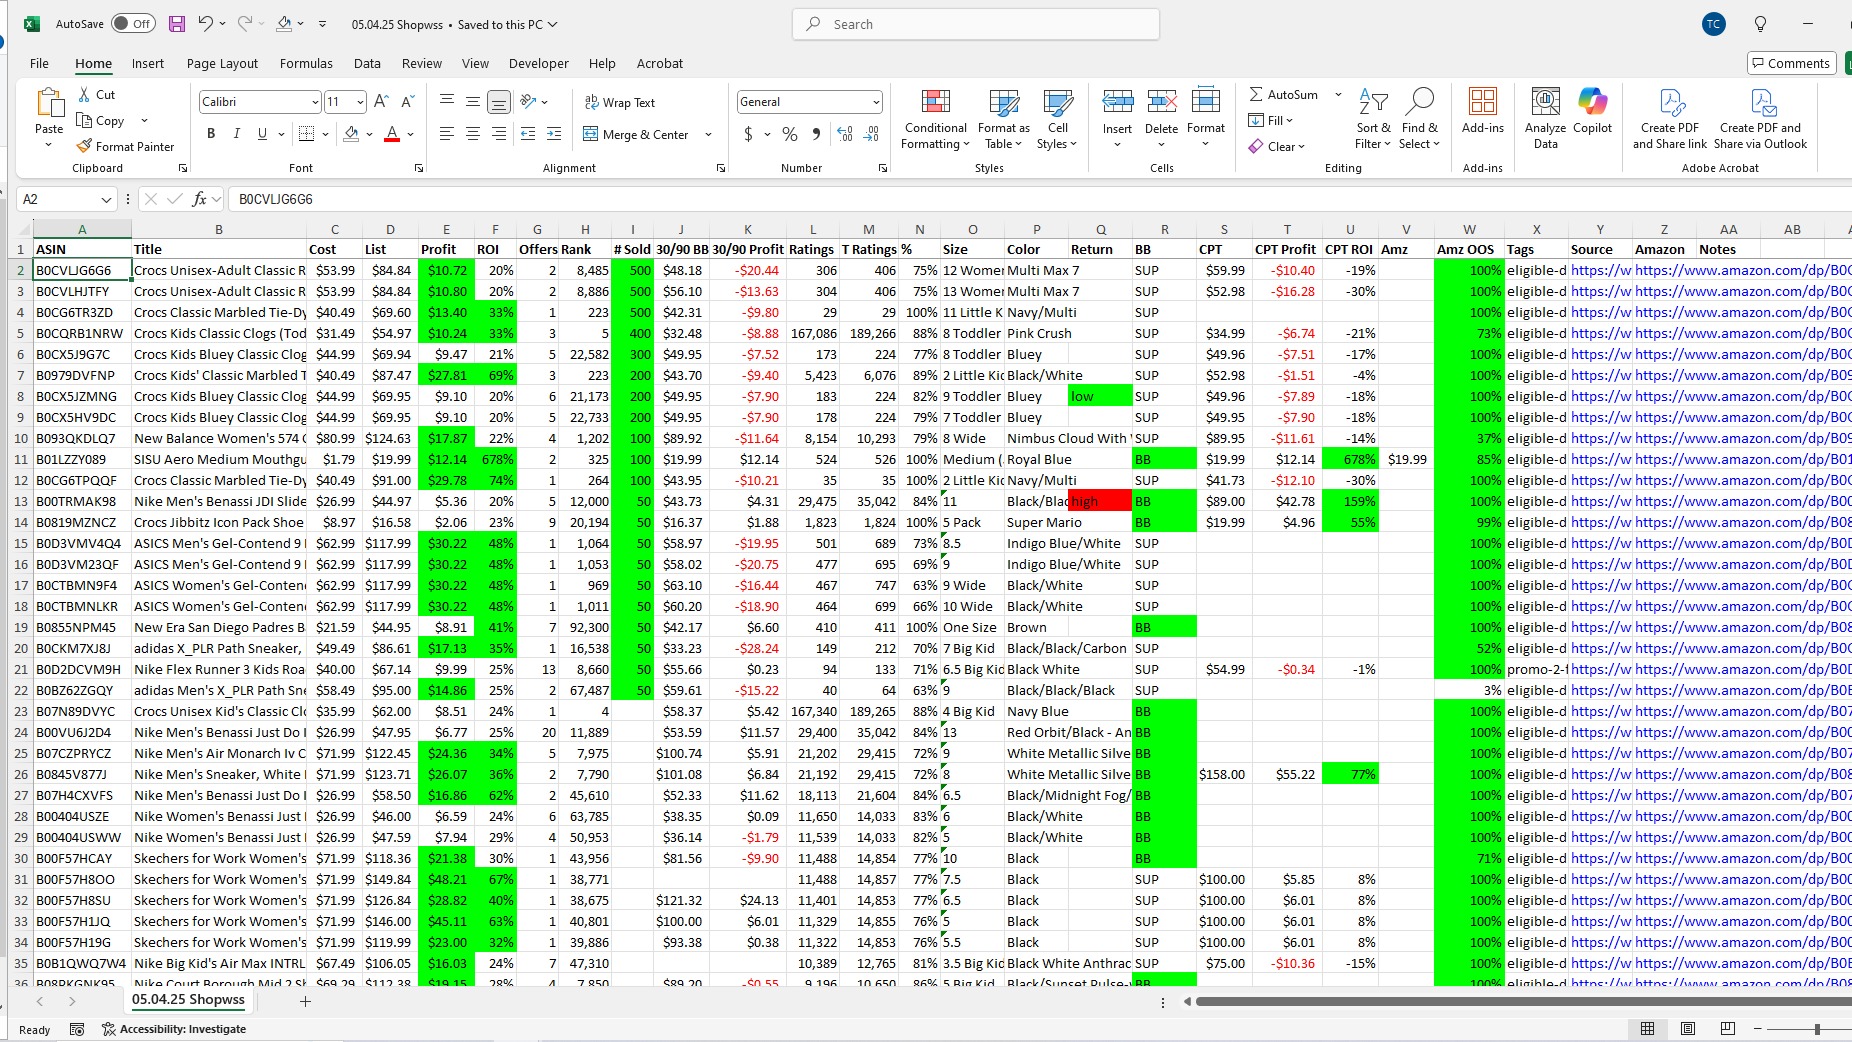Open the General number format dropdown
The image size is (1852, 1042).
point(876,102)
